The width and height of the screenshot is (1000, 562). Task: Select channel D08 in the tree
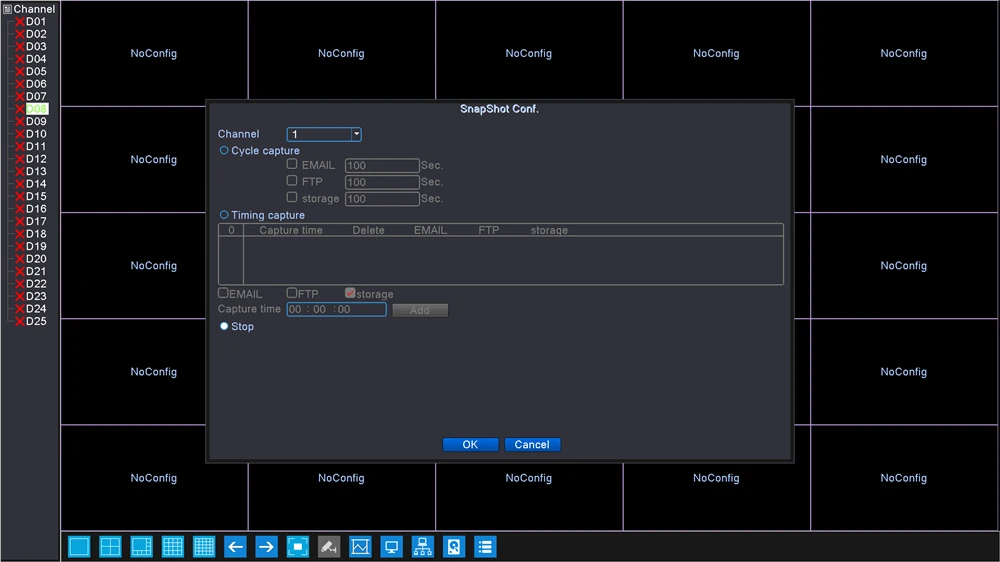(x=36, y=109)
